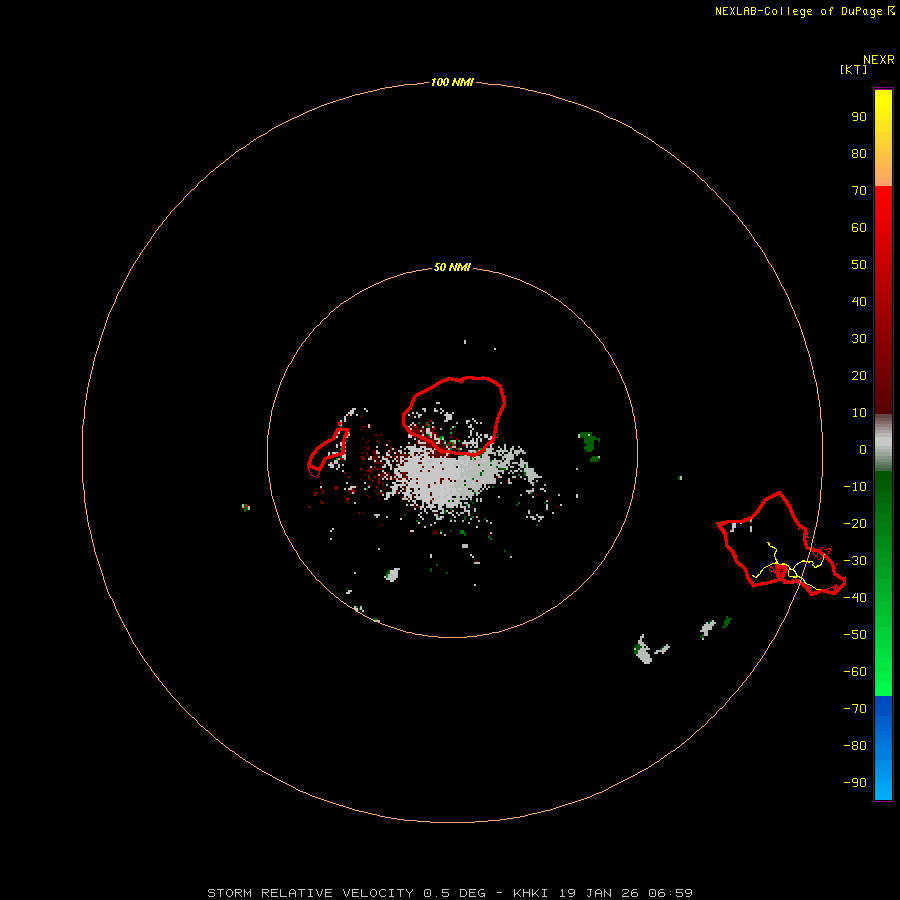Screen dimensions: 900x900
Task: Click the 90 value on the velocity scale
Action: [859, 117]
